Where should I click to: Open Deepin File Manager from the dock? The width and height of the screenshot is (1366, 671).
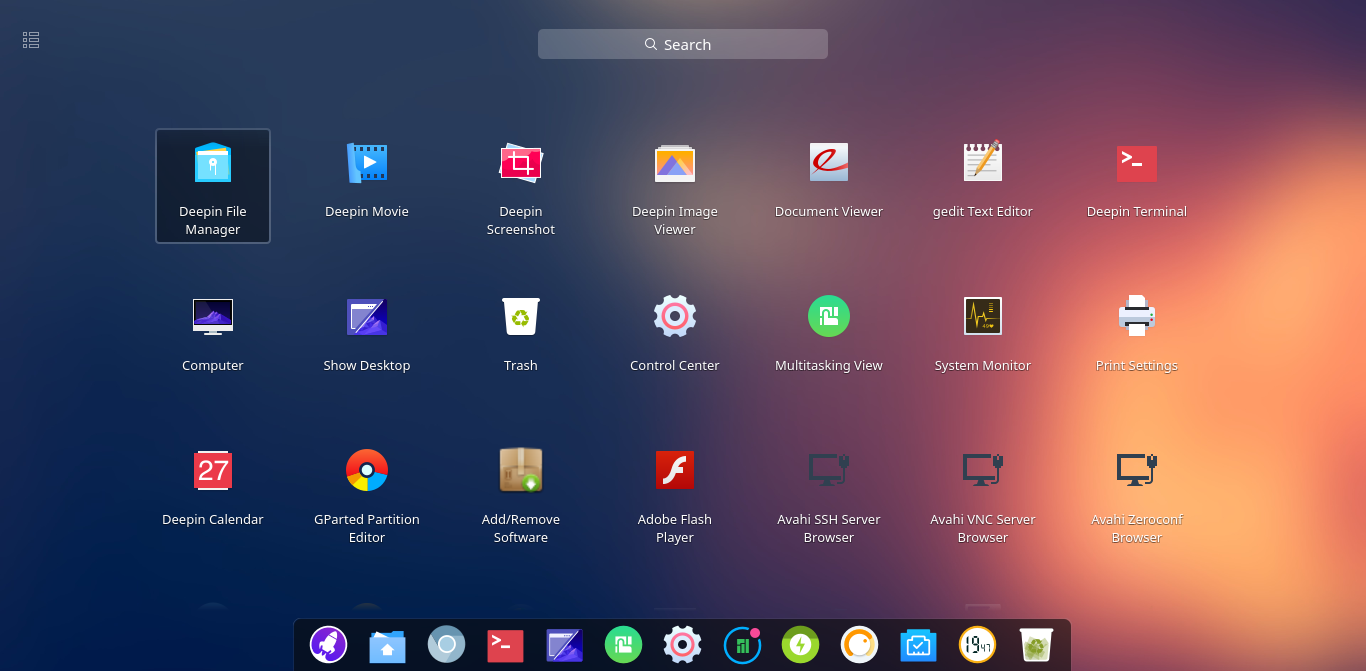click(x=387, y=645)
